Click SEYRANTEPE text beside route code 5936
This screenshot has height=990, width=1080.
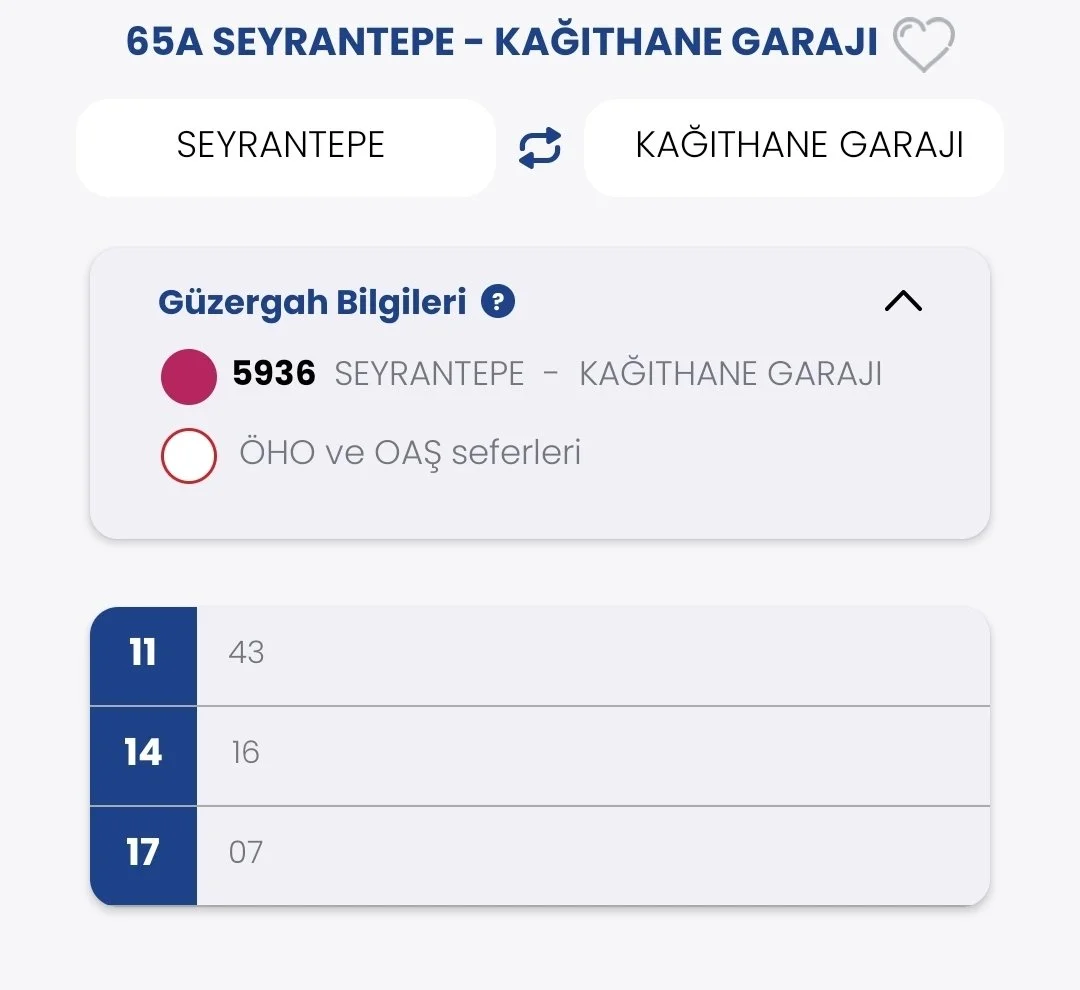pos(429,374)
